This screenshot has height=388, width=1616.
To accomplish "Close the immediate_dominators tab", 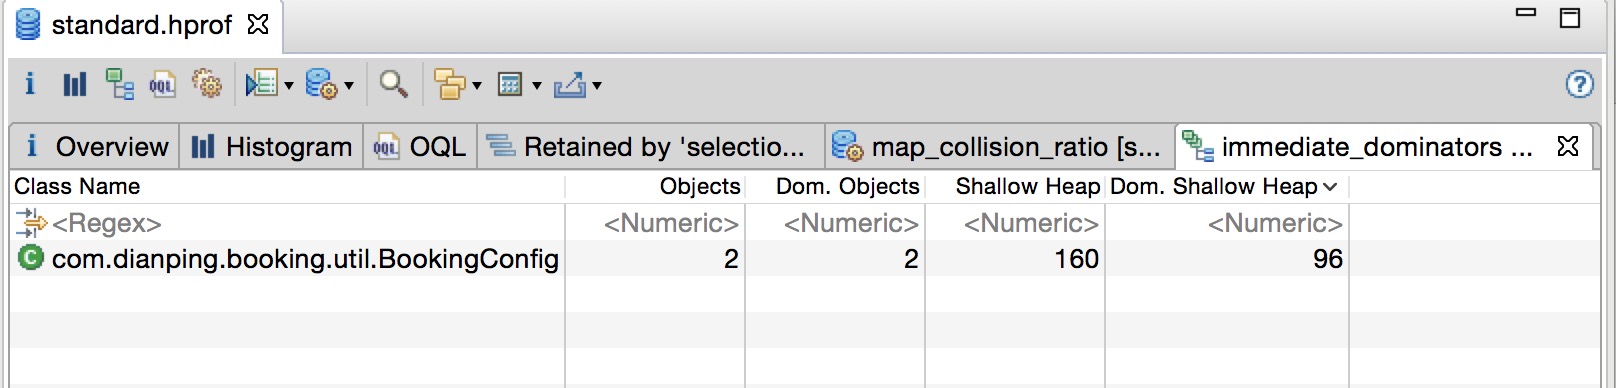I will point(1568,146).
